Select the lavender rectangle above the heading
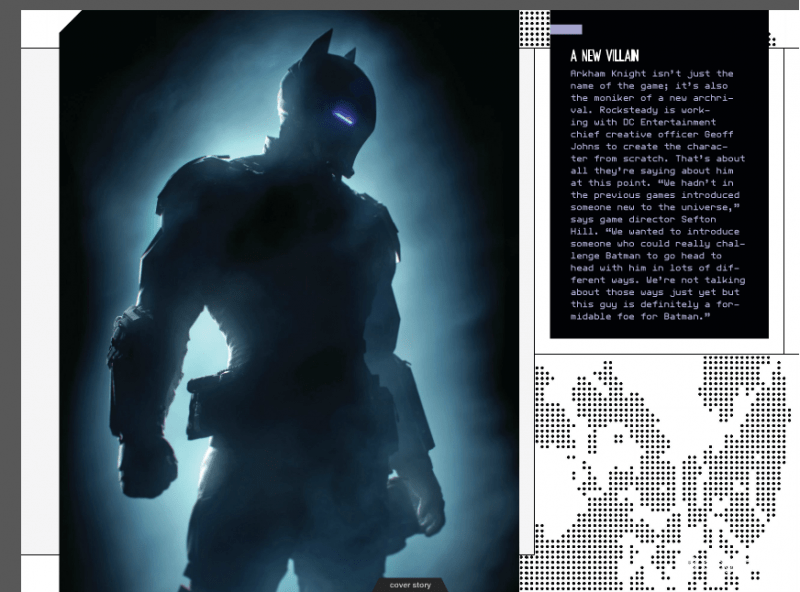Image resolution: width=800 pixels, height=592 pixels. [x=566, y=29]
